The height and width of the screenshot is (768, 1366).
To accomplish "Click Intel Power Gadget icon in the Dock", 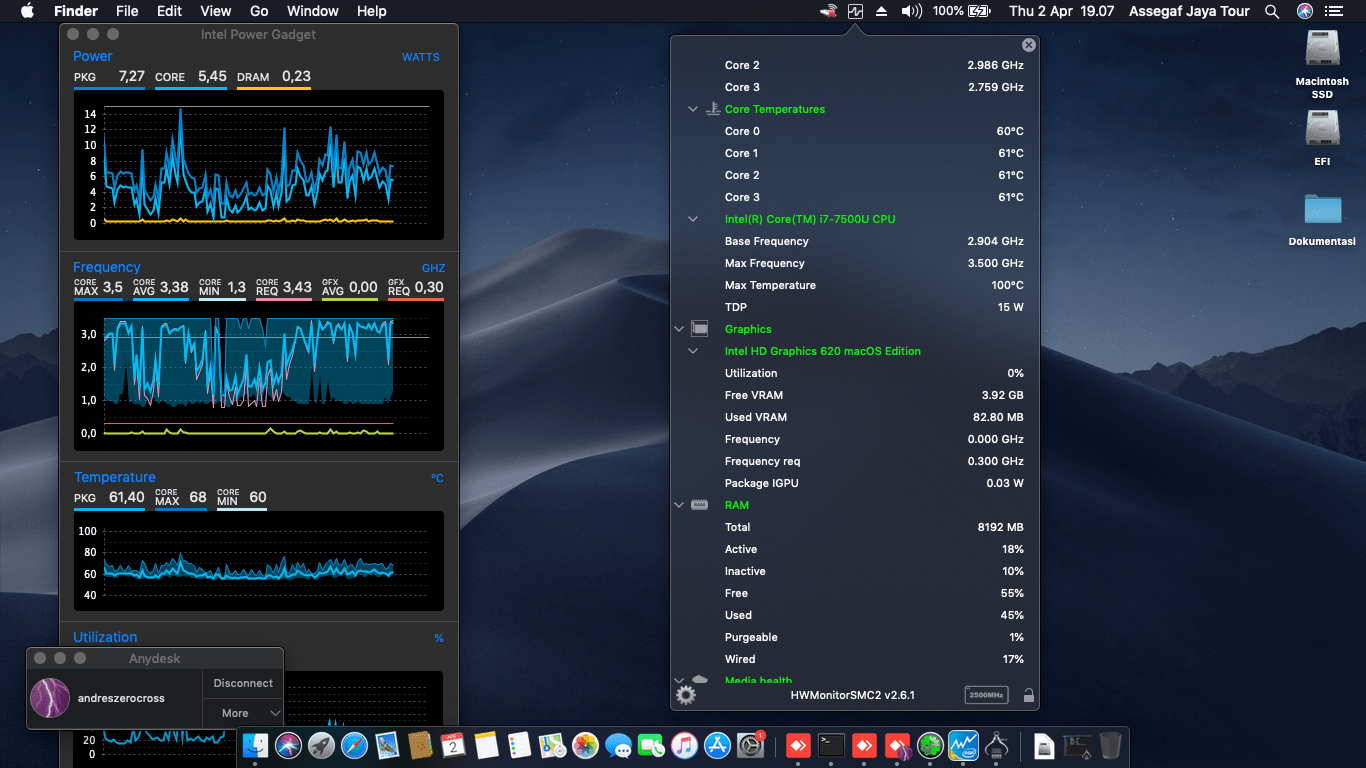I will (963, 745).
